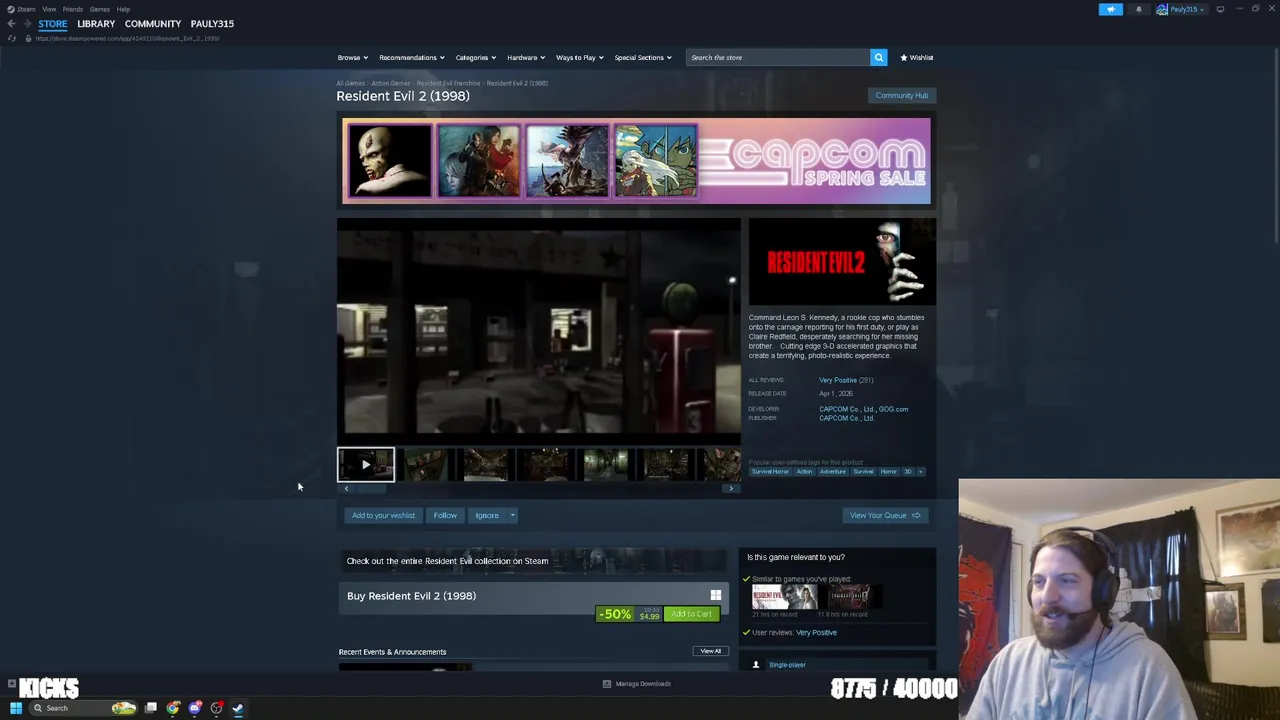The image size is (1280, 720).
Task: Open the Resident Evil Franchise breadcrumb link
Action: pyautogui.click(x=448, y=83)
